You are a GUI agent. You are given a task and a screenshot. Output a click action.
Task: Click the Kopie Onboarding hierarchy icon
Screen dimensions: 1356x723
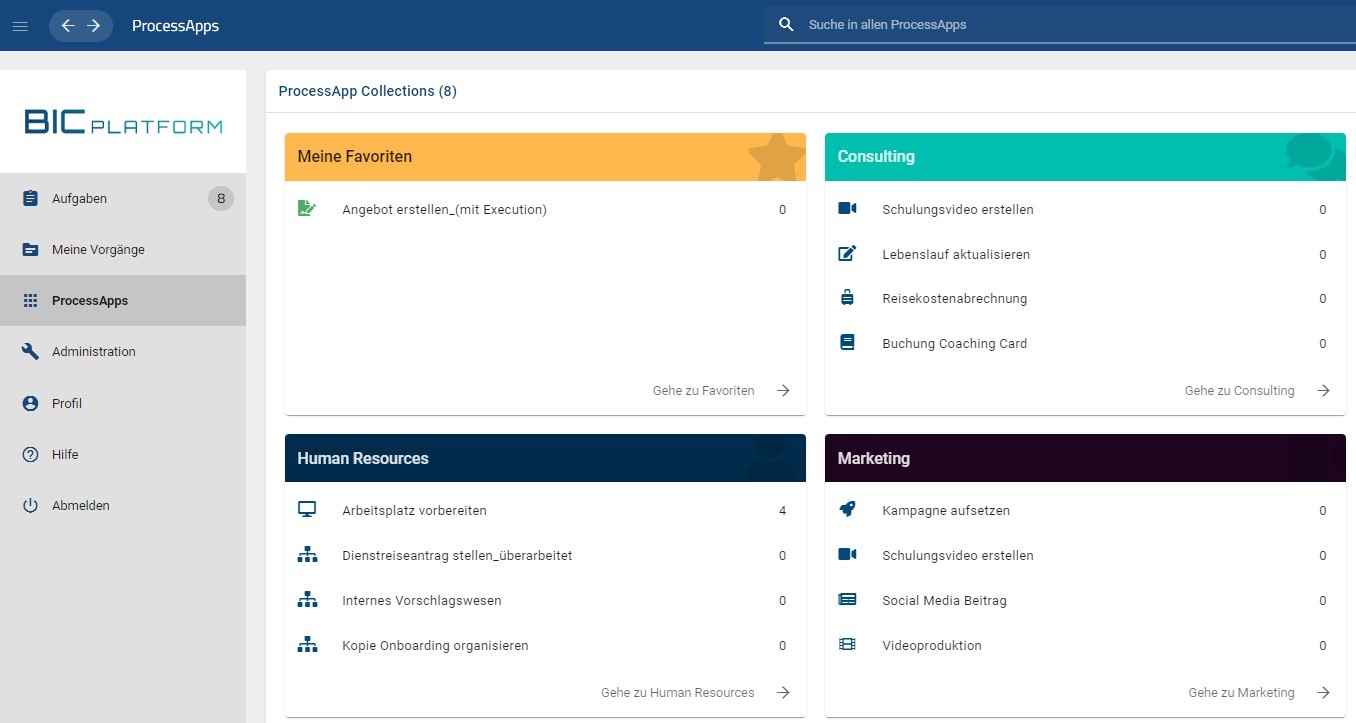click(307, 645)
